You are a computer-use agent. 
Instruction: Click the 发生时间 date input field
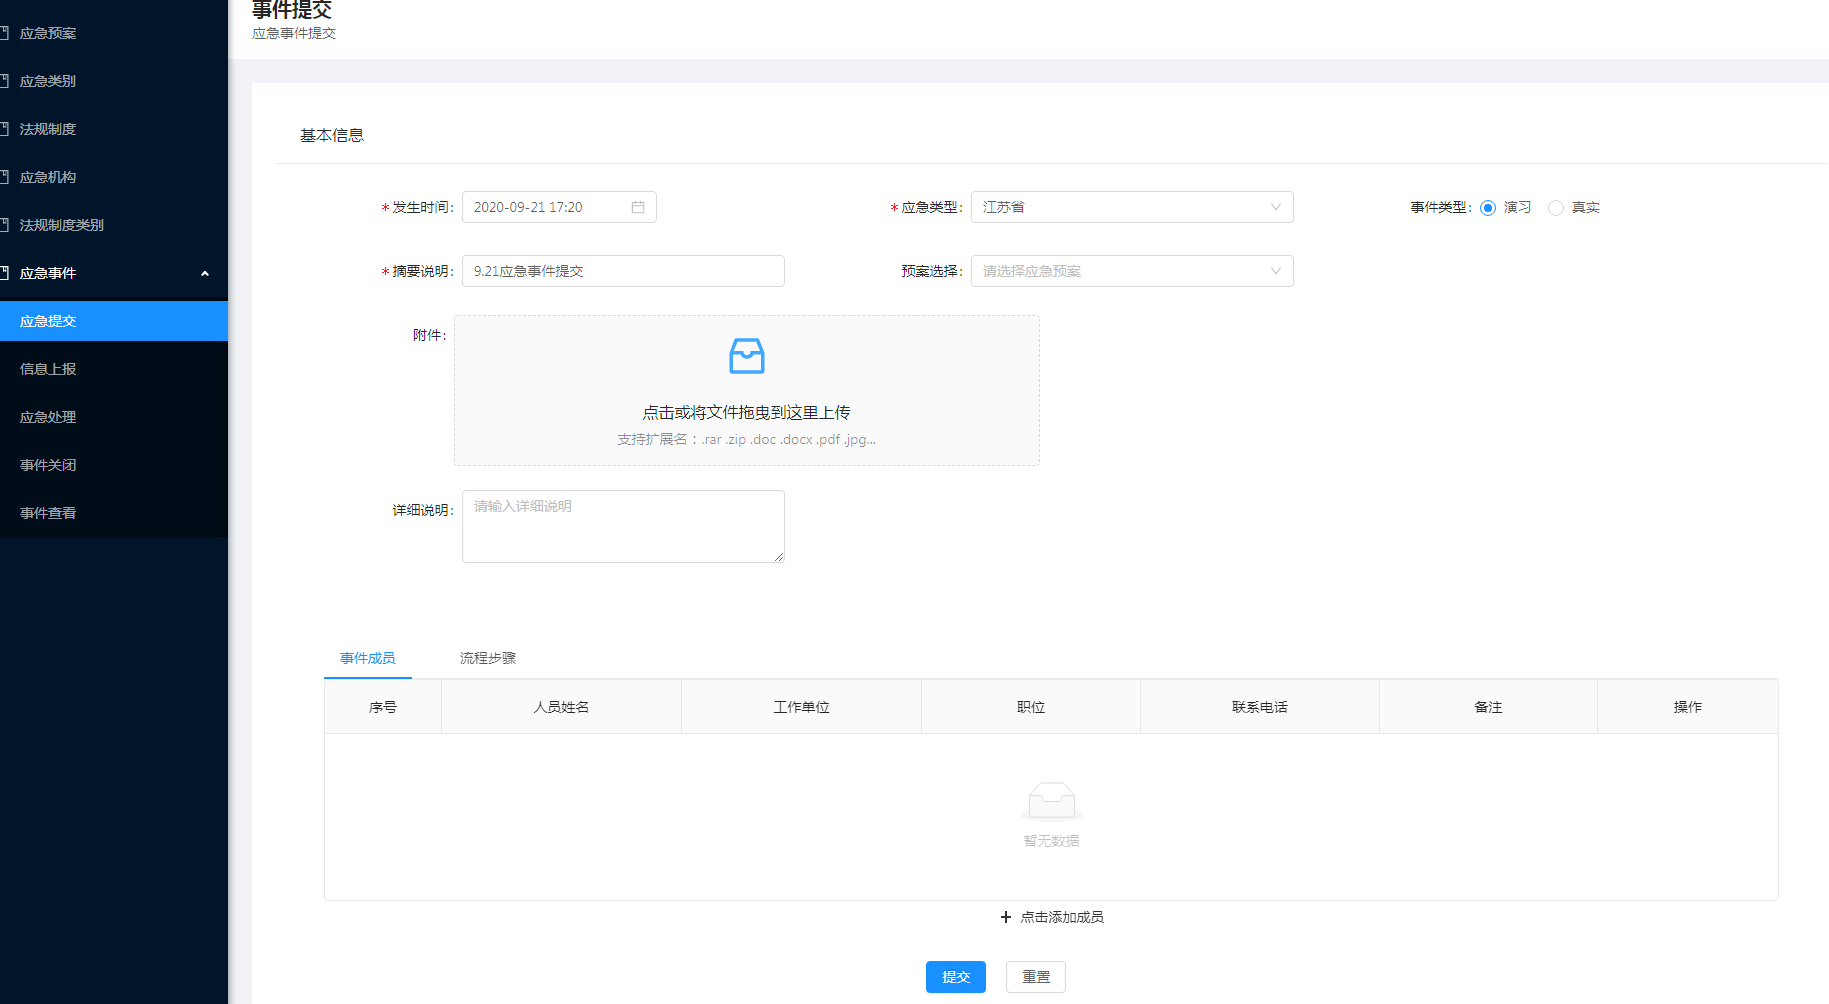pyautogui.click(x=559, y=207)
